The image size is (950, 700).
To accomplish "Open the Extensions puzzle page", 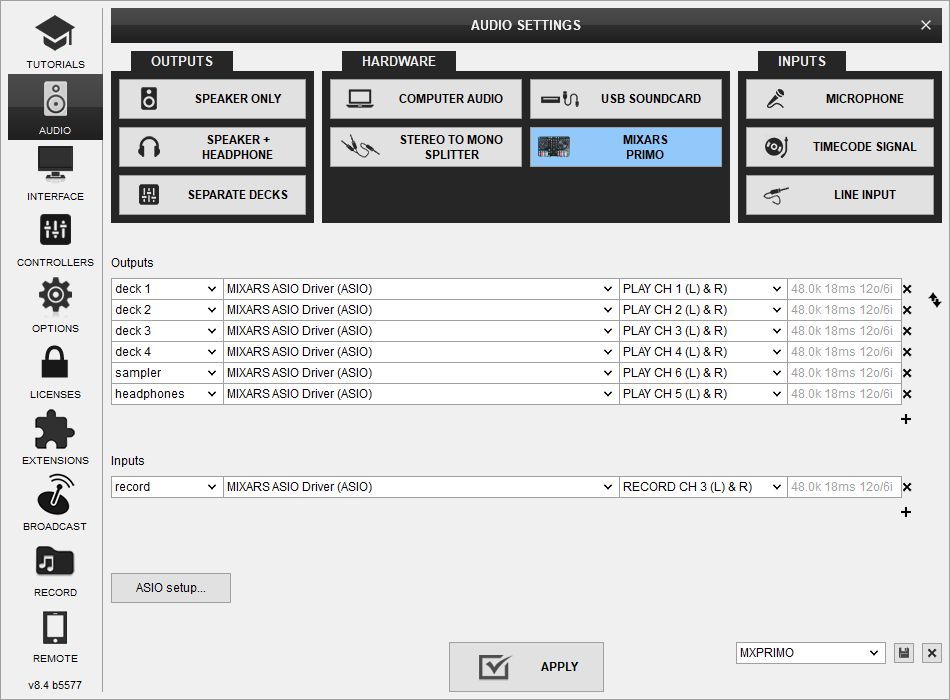I will tap(55, 436).
